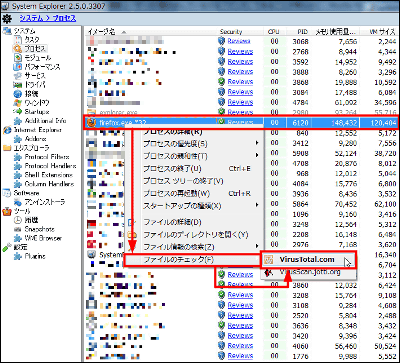Sort by the Security column header
This screenshot has width=400, height=363.
click(231, 32)
